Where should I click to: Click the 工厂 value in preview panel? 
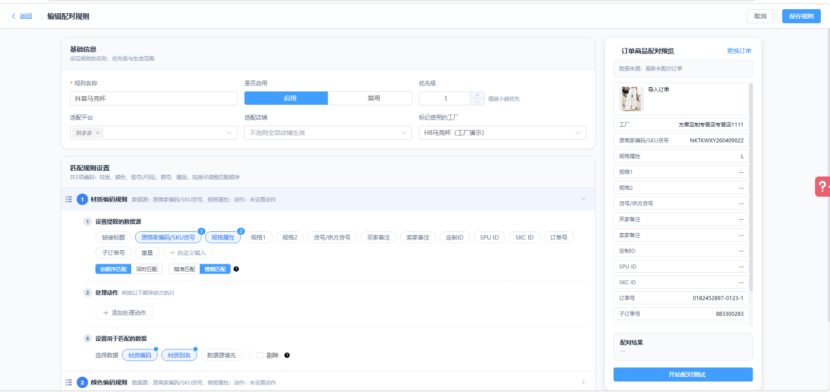coord(711,125)
